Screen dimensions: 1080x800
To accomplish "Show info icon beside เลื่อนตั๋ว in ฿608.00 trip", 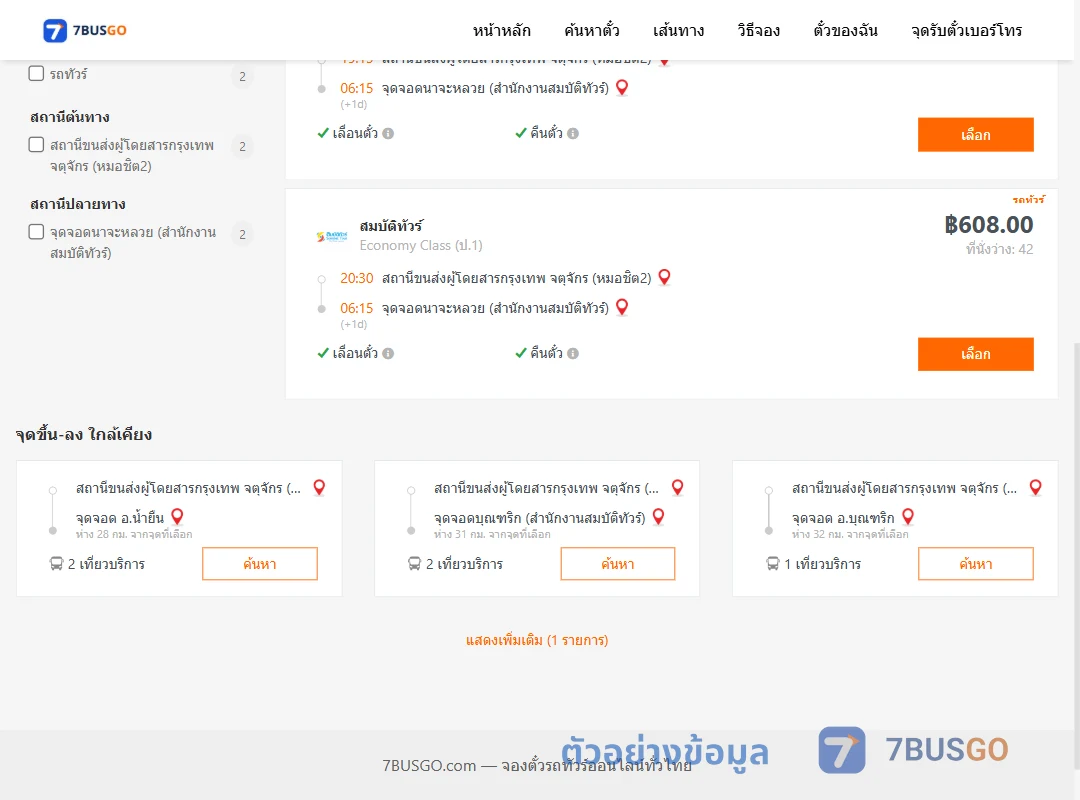I will point(388,353).
